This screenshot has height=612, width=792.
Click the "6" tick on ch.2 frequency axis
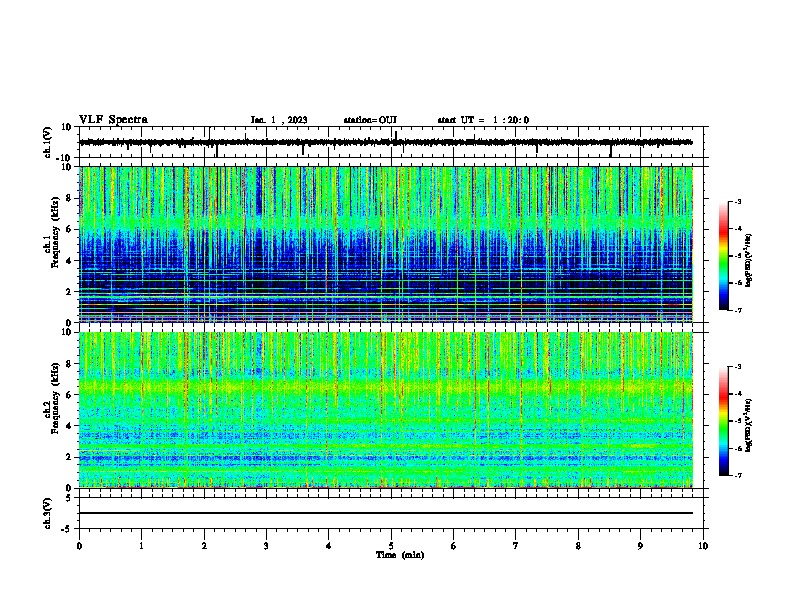pos(70,395)
